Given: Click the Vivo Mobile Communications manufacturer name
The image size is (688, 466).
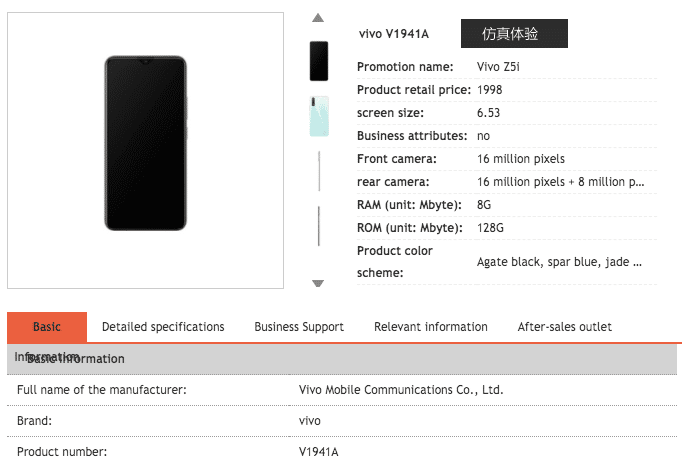Looking at the screenshot, I should [x=401, y=390].
